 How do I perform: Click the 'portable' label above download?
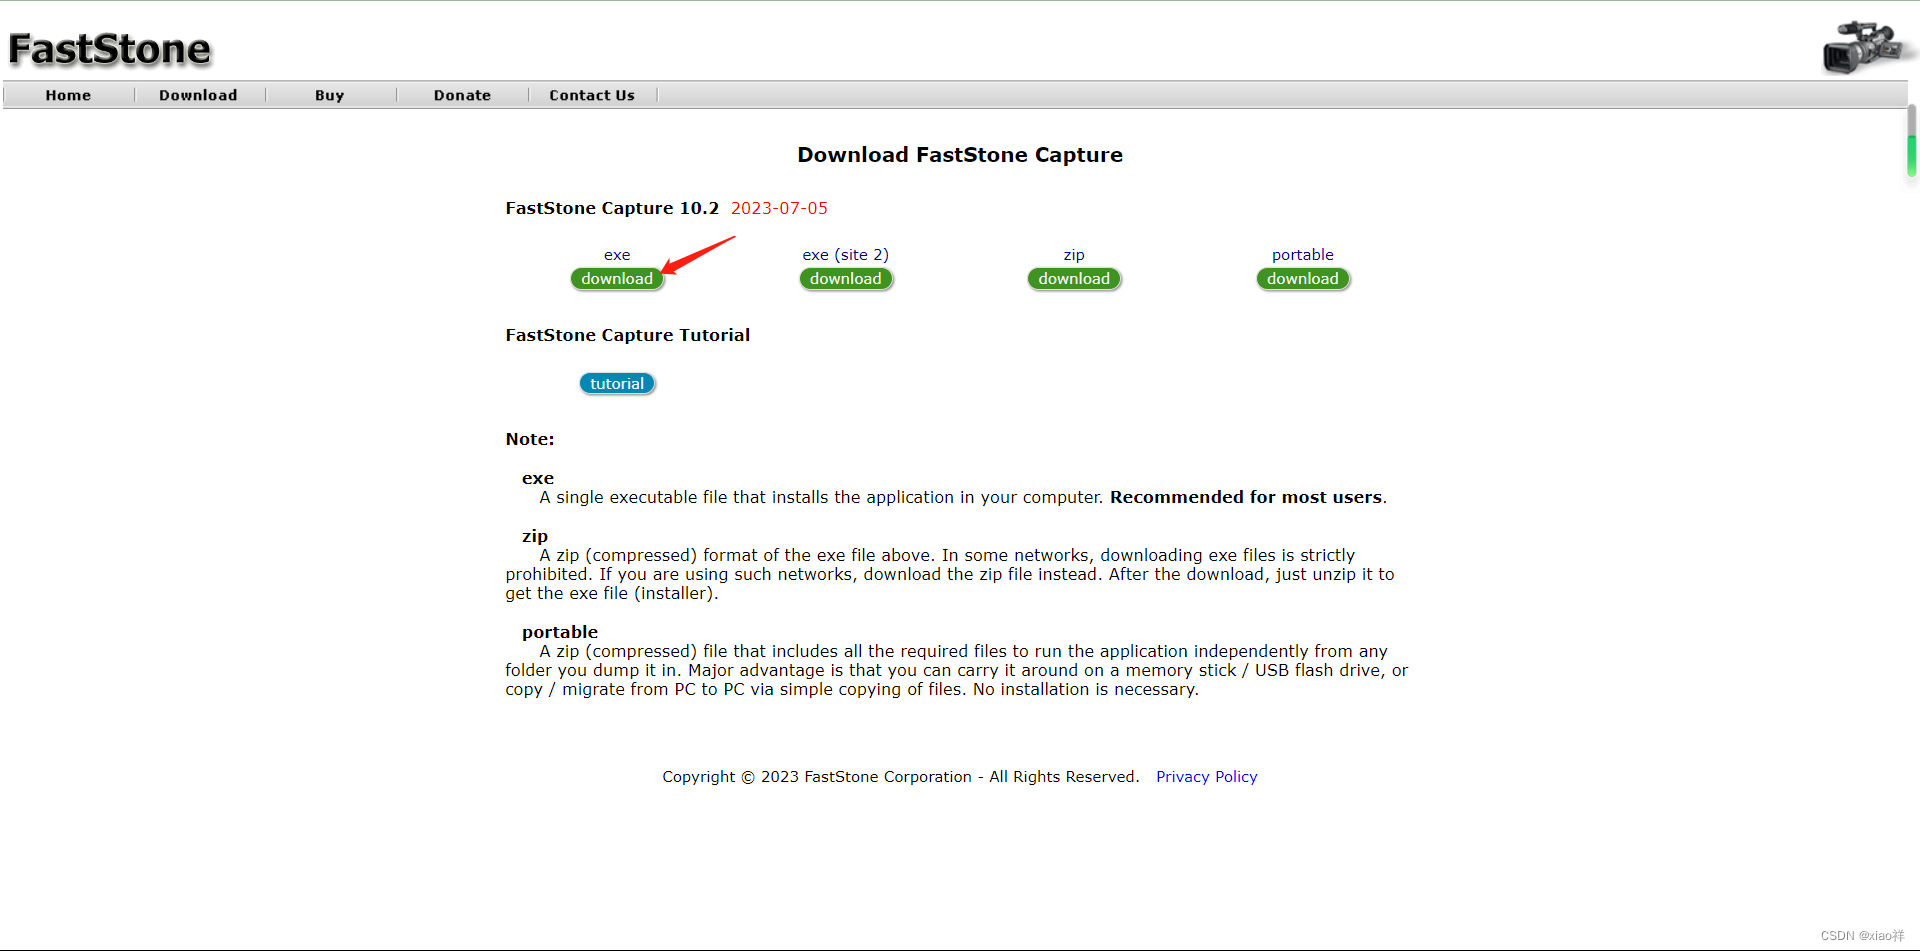click(1303, 255)
